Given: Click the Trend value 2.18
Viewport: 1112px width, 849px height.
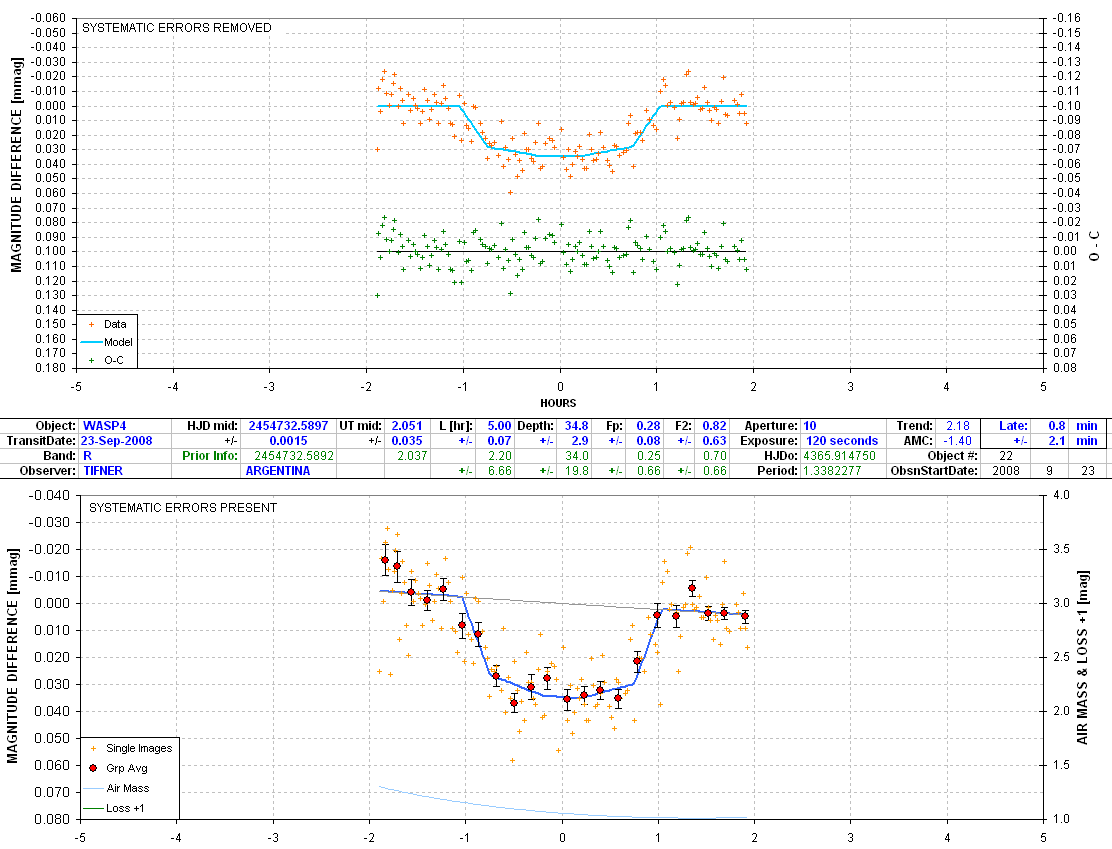Looking at the screenshot, I should click(957, 426).
